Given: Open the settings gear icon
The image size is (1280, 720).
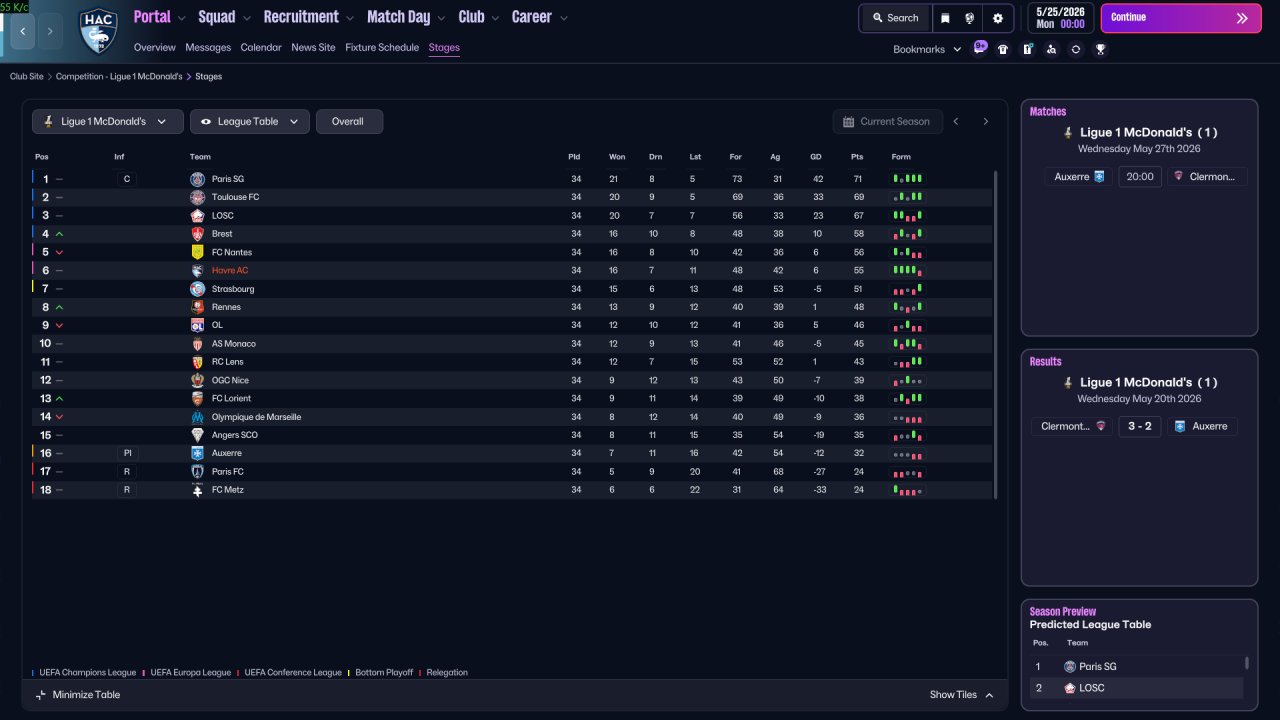Looking at the screenshot, I should pyautogui.click(x=997, y=18).
